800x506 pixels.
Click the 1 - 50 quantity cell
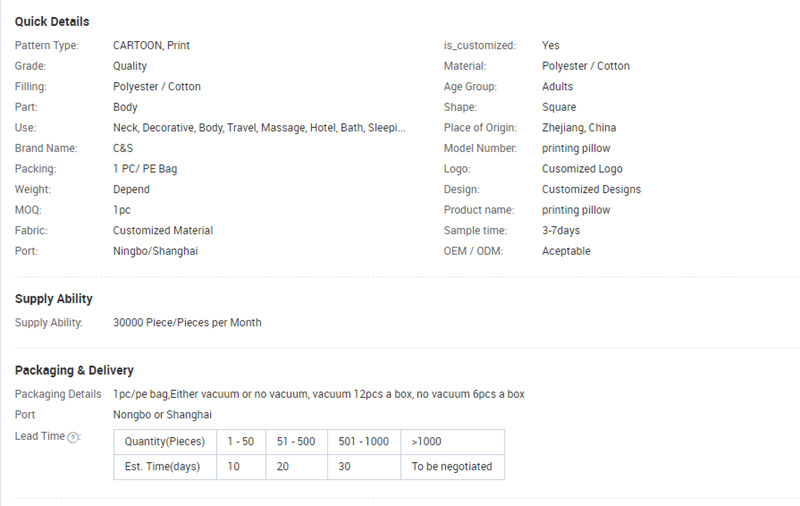pyautogui.click(x=241, y=442)
